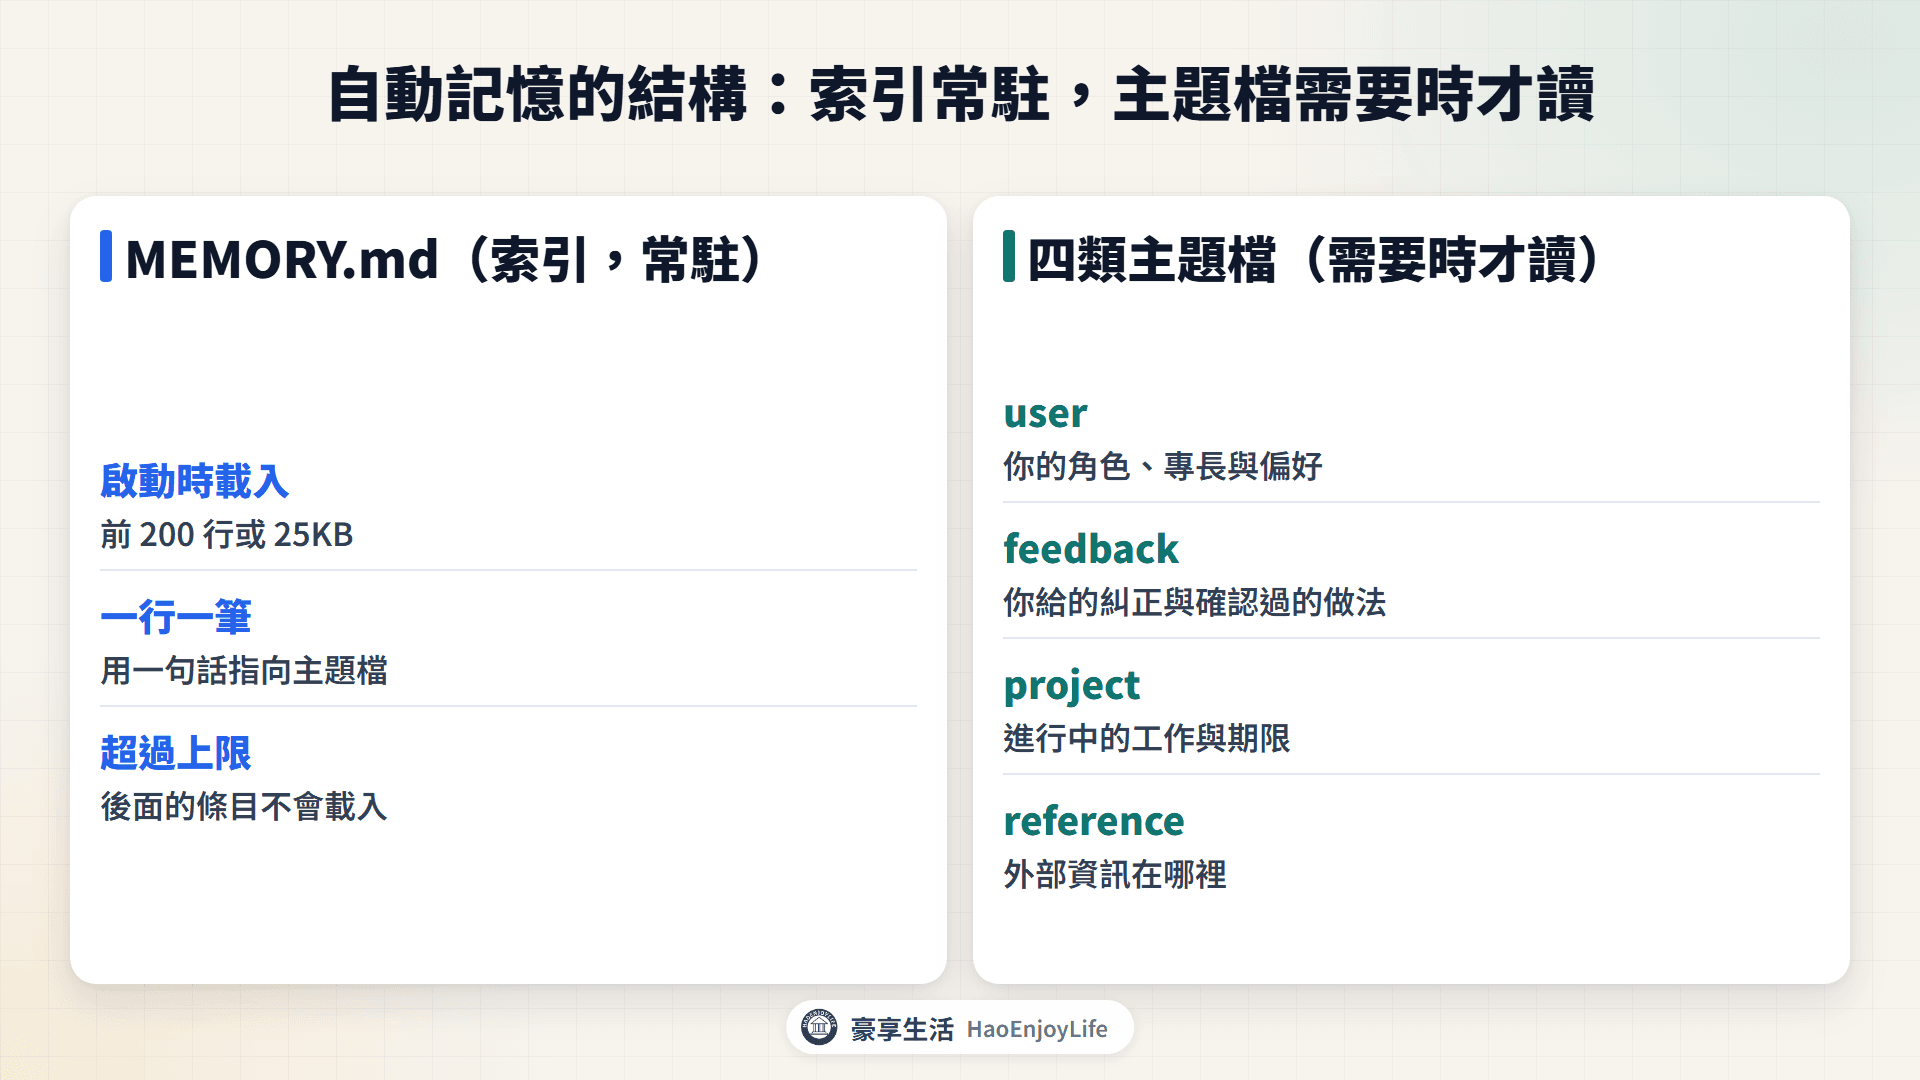Select the 四類主題檔（需要時才讀）card heading
Viewport: 1920px width, 1080px height.
1315,259
